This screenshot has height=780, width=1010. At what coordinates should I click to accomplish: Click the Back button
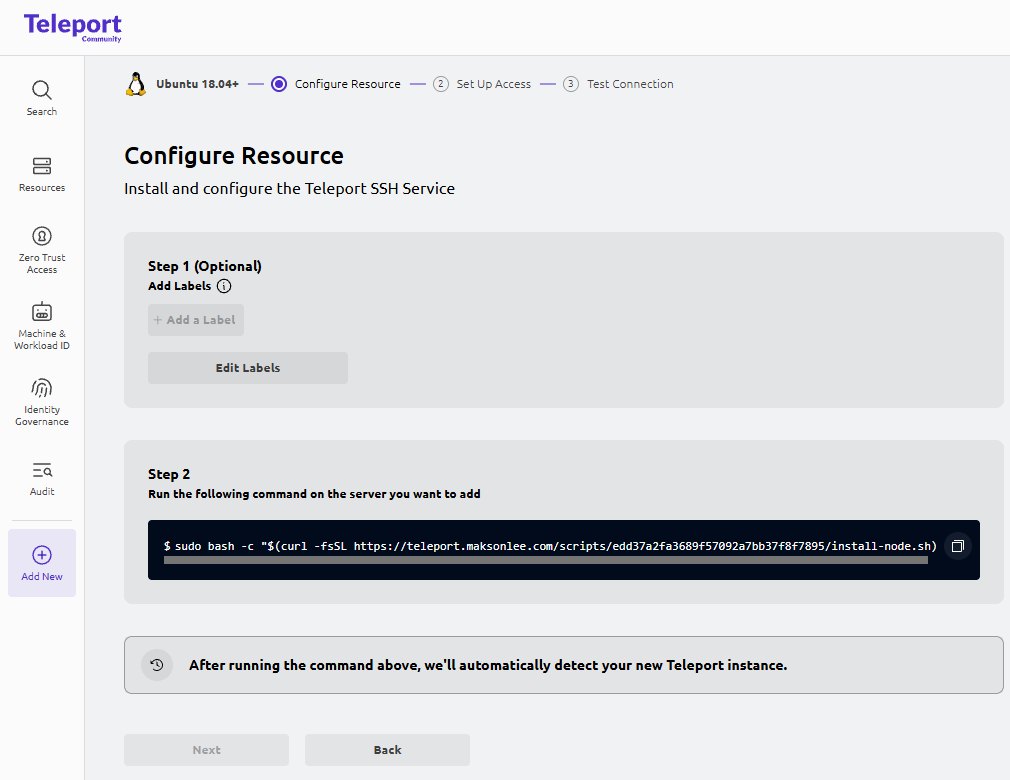[x=387, y=750]
